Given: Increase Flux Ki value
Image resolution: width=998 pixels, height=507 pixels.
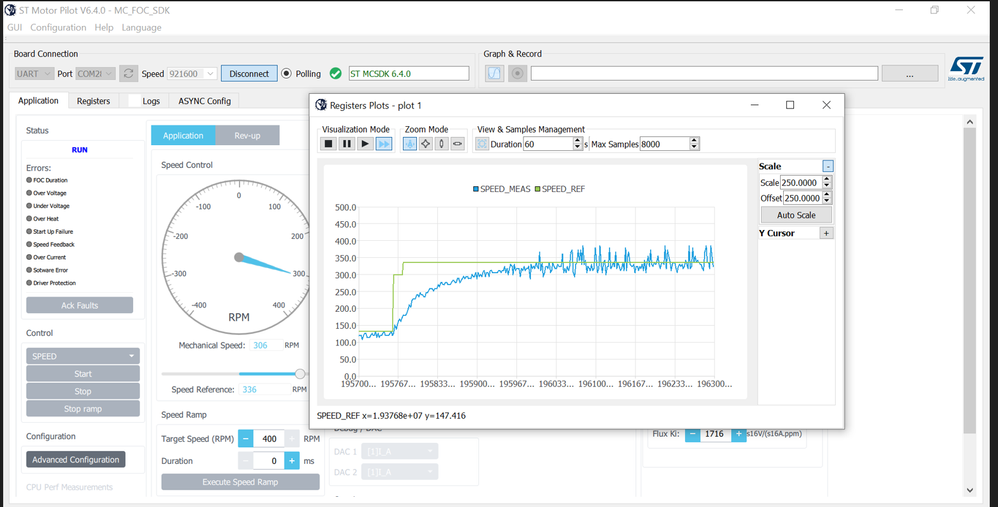Looking at the screenshot, I should 738,434.
